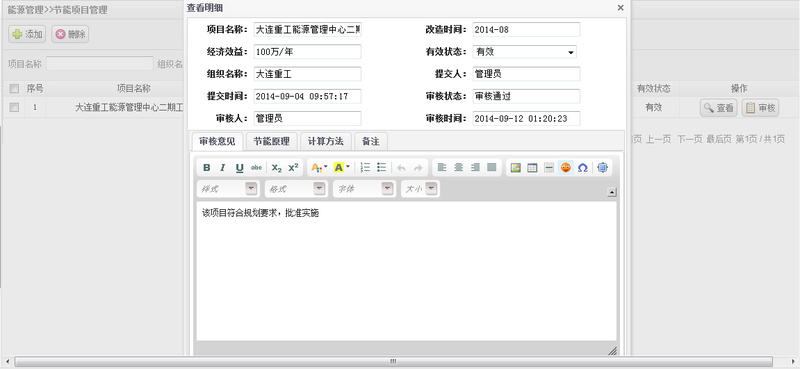Toggle bold formatting in editor
Viewport: 800px width, 369px height.
[x=207, y=168]
